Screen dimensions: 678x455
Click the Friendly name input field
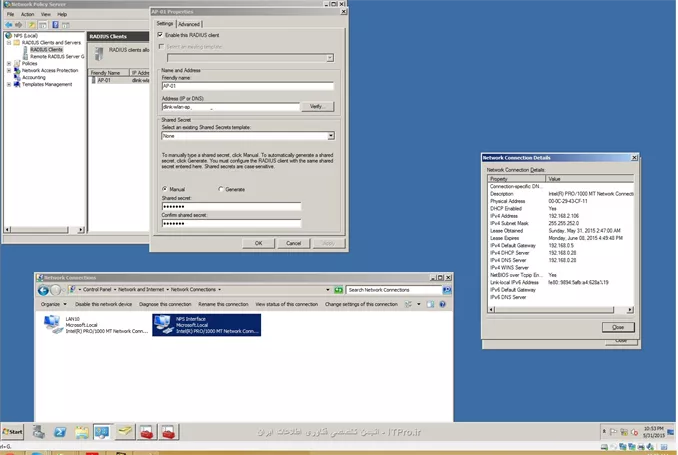click(x=247, y=86)
